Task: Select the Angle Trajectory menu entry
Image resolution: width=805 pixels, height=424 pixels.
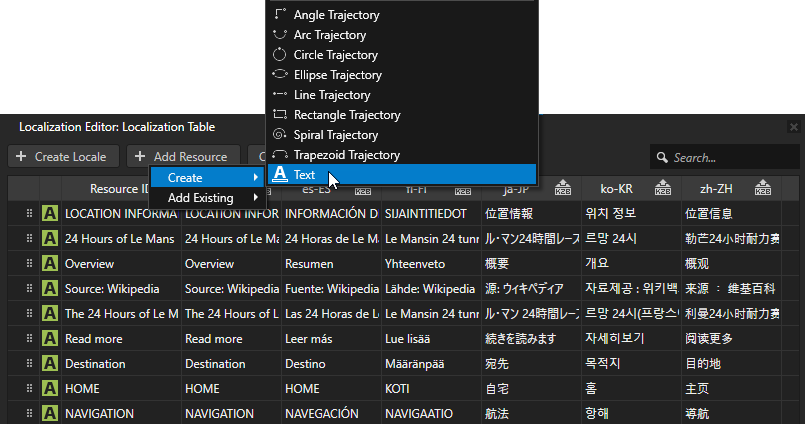Action: click(x=335, y=15)
